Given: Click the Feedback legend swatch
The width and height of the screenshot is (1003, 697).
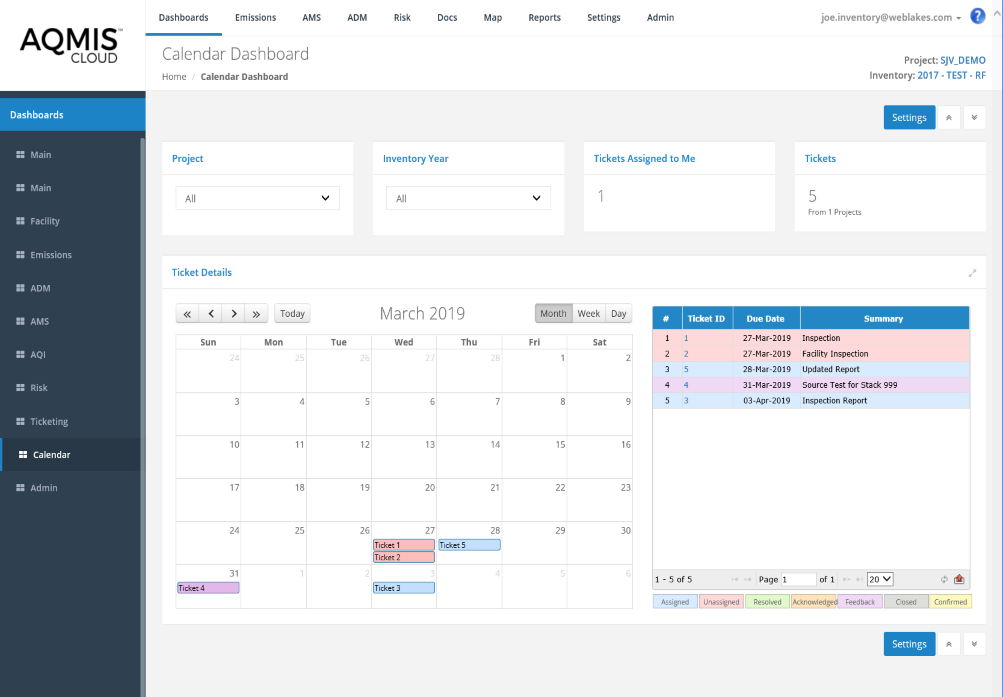Looking at the screenshot, I should (x=860, y=602).
